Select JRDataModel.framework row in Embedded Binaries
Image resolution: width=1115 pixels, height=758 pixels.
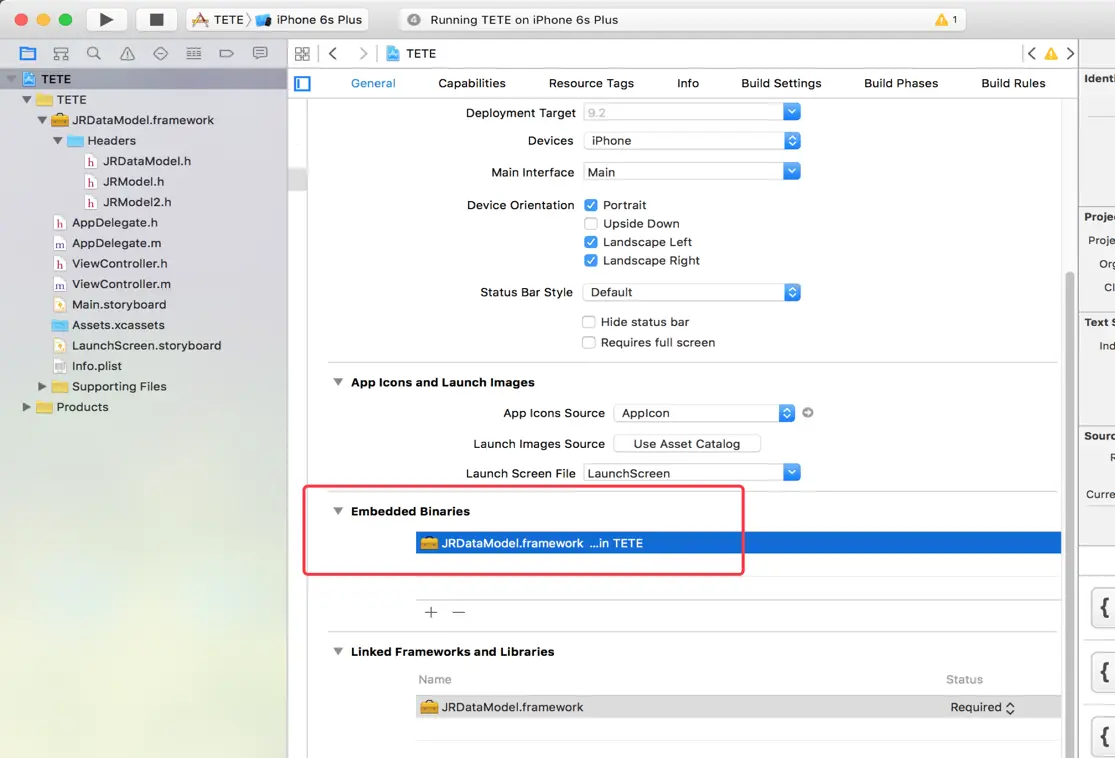[x=738, y=543]
